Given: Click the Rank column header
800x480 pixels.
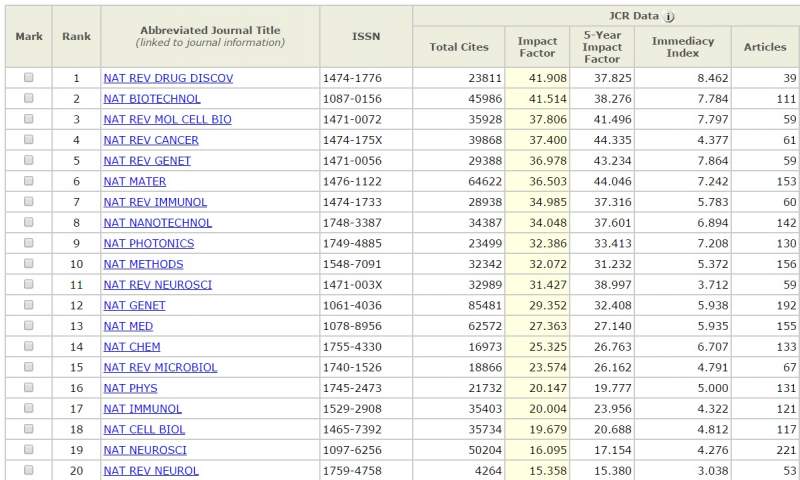Looking at the screenshot, I should click(x=77, y=36).
